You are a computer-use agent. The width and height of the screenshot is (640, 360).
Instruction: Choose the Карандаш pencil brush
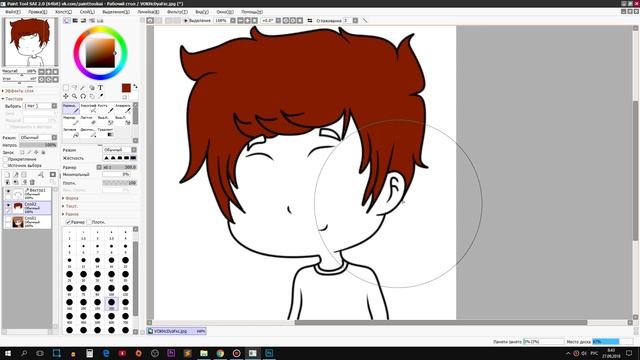pos(71,108)
